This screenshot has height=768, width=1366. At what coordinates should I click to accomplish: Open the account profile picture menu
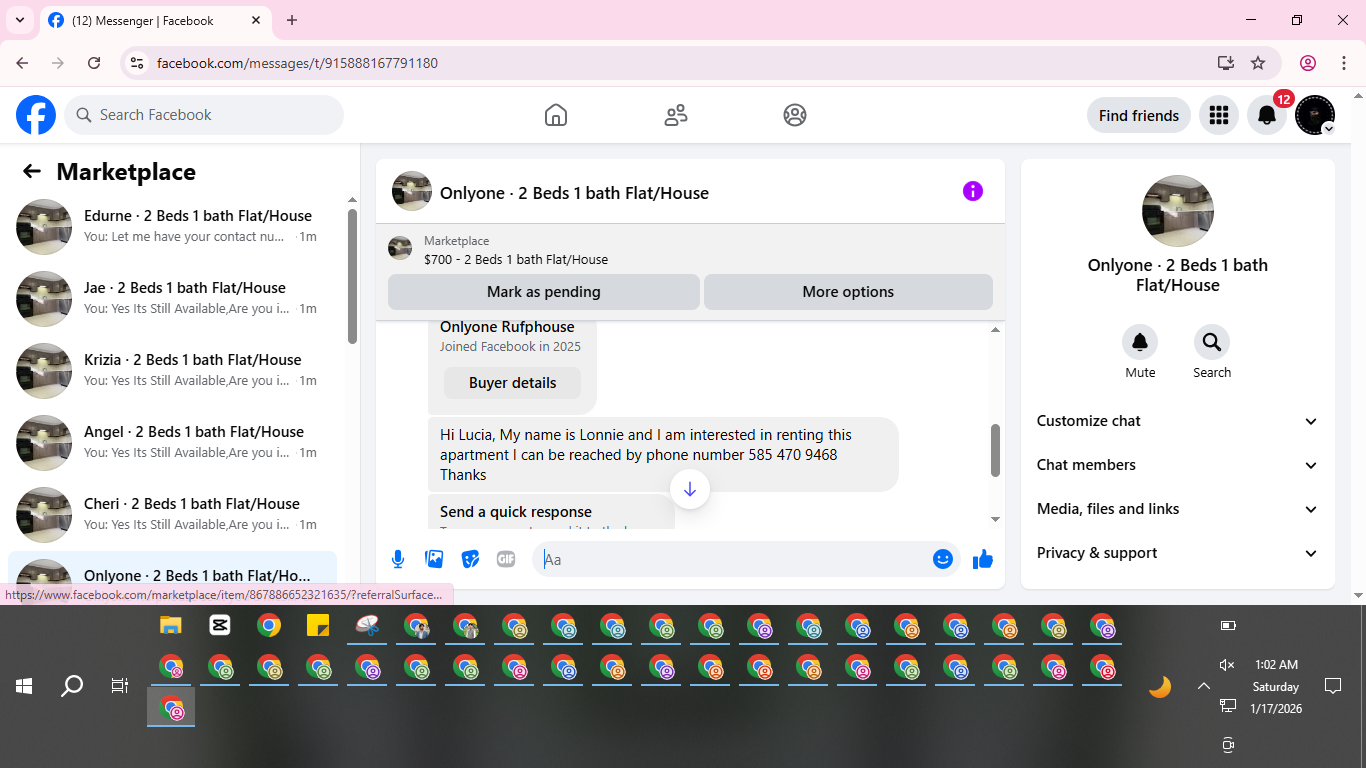1315,115
